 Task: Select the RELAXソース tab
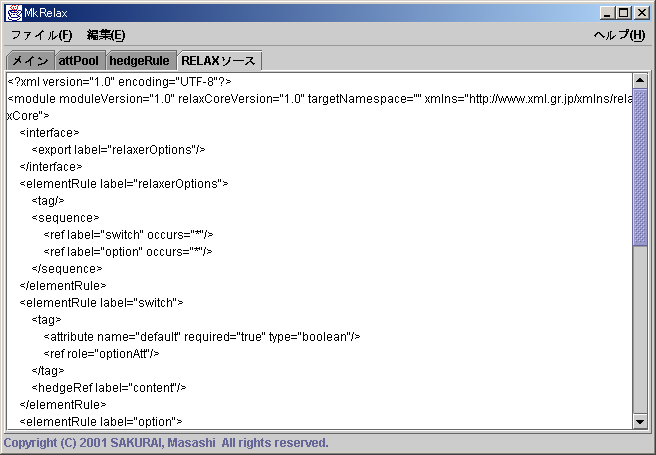(218, 61)
